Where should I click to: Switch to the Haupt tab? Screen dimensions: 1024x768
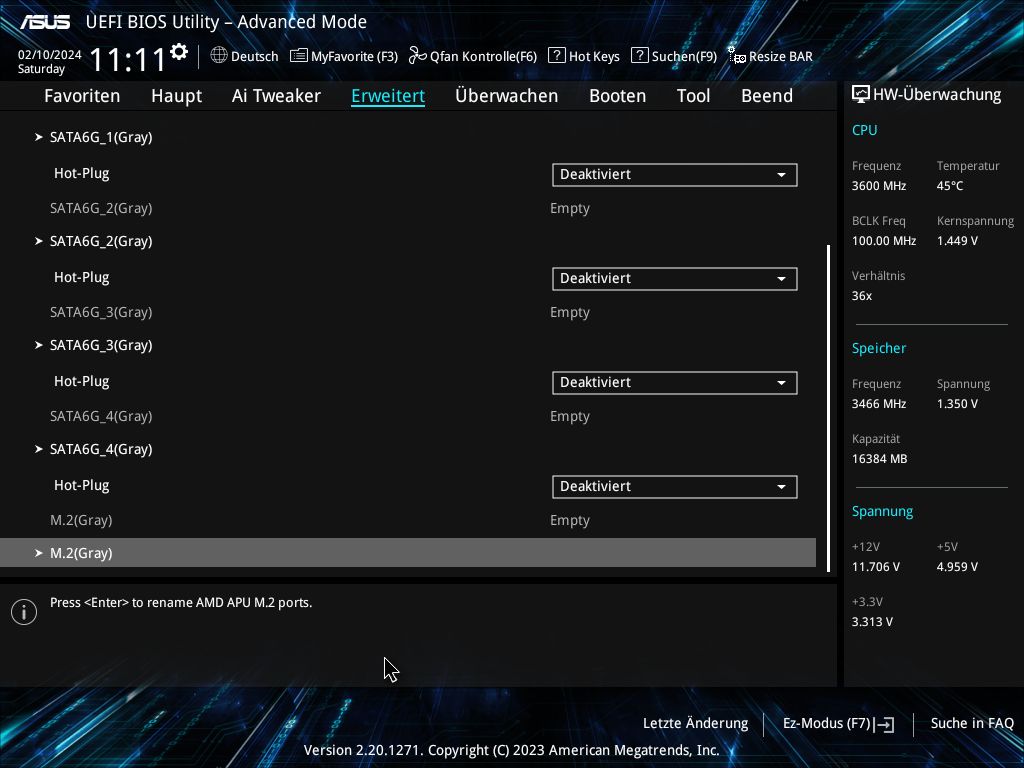(176, 96)
